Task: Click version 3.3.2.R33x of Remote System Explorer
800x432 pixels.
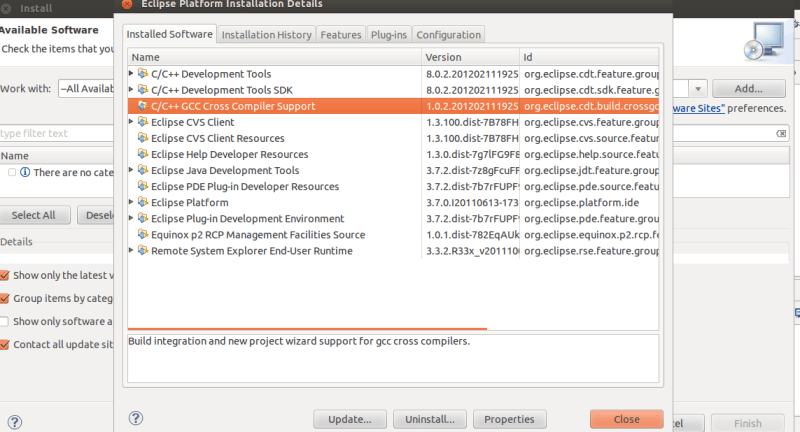Action: tap(471, 251)
